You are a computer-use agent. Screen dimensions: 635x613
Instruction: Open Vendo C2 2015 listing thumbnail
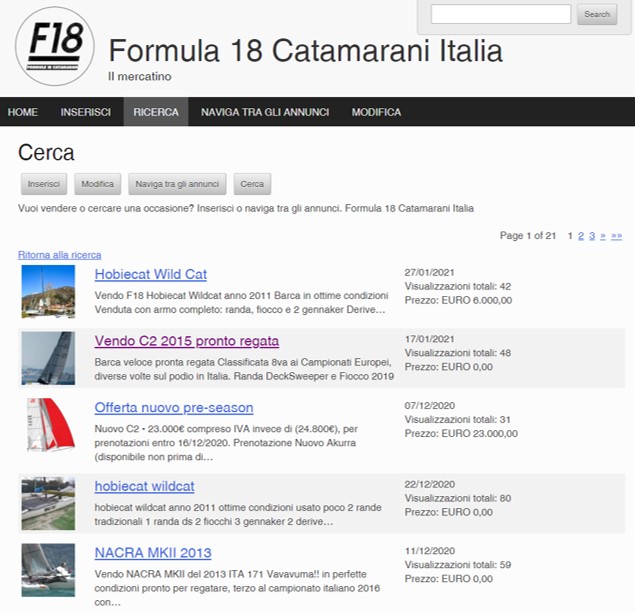pyautogui.click(x=48, y=358)
